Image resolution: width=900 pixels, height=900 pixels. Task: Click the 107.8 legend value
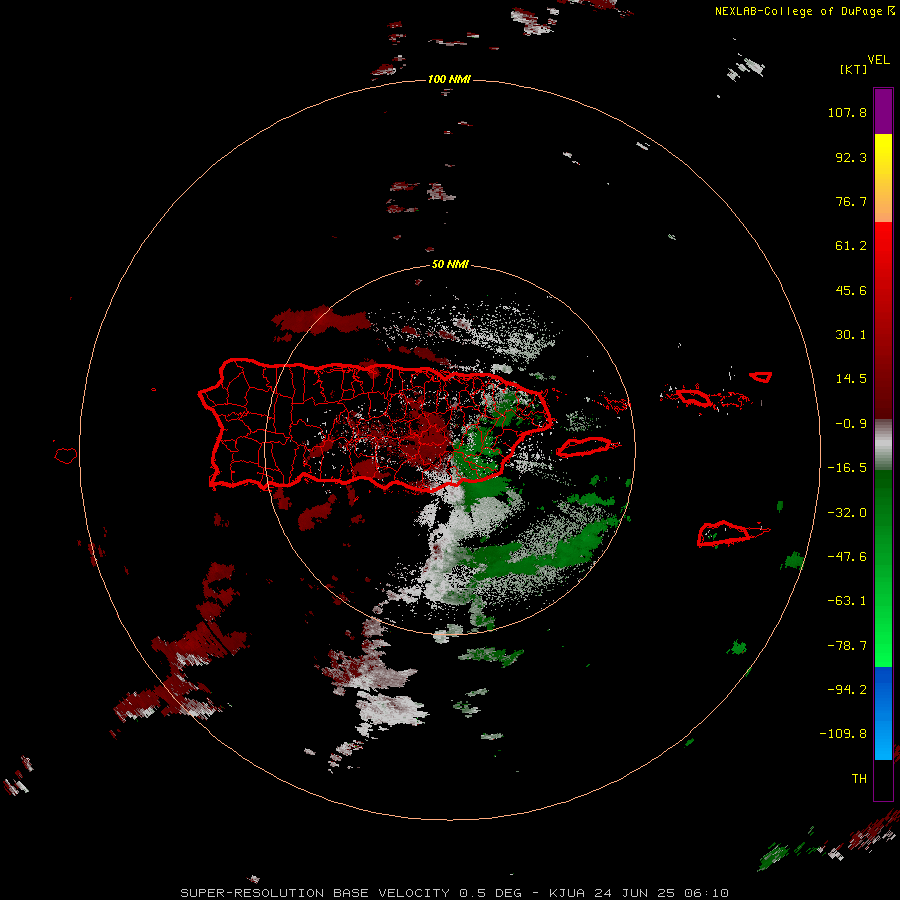coord(847,112)
